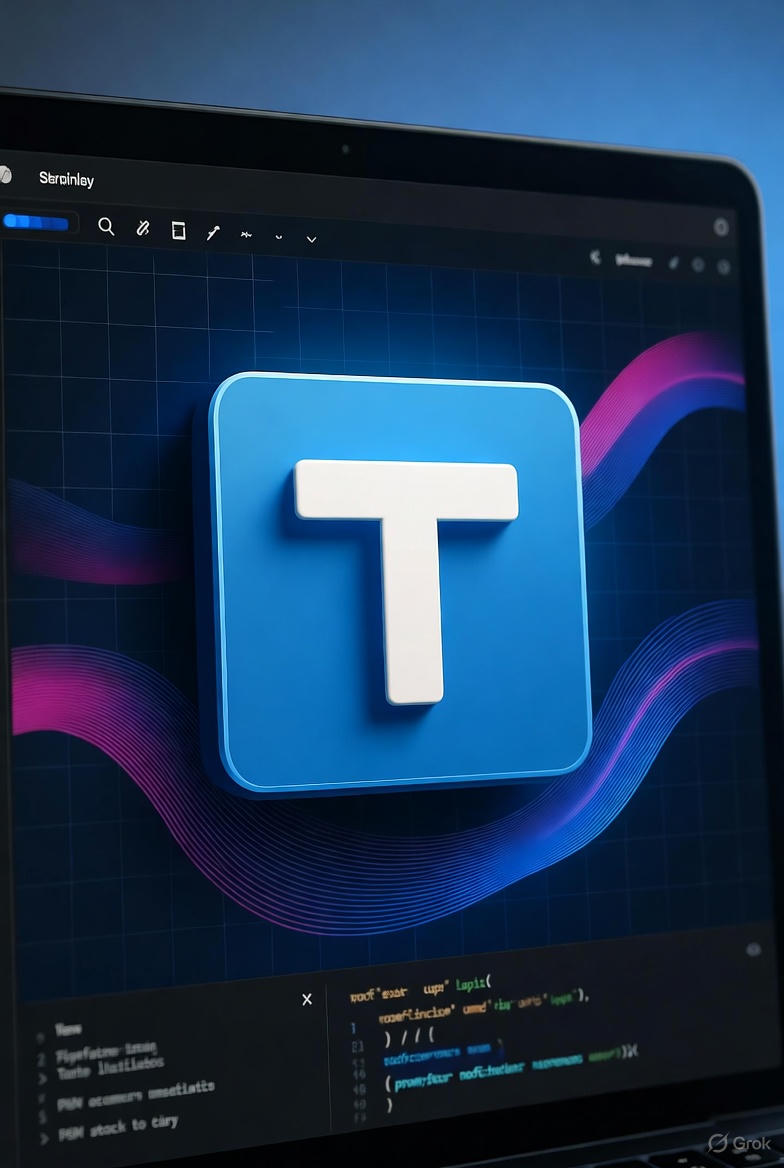The image size is (784, 1168).
Task: Toggle the blue switch in top-left toolbar
Action: 36,222
